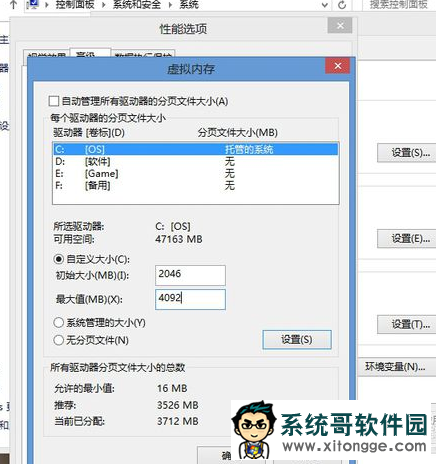This screenshot has height=465, width=436.
Task: Choose System managed size option
Action: tap(58, 322)
